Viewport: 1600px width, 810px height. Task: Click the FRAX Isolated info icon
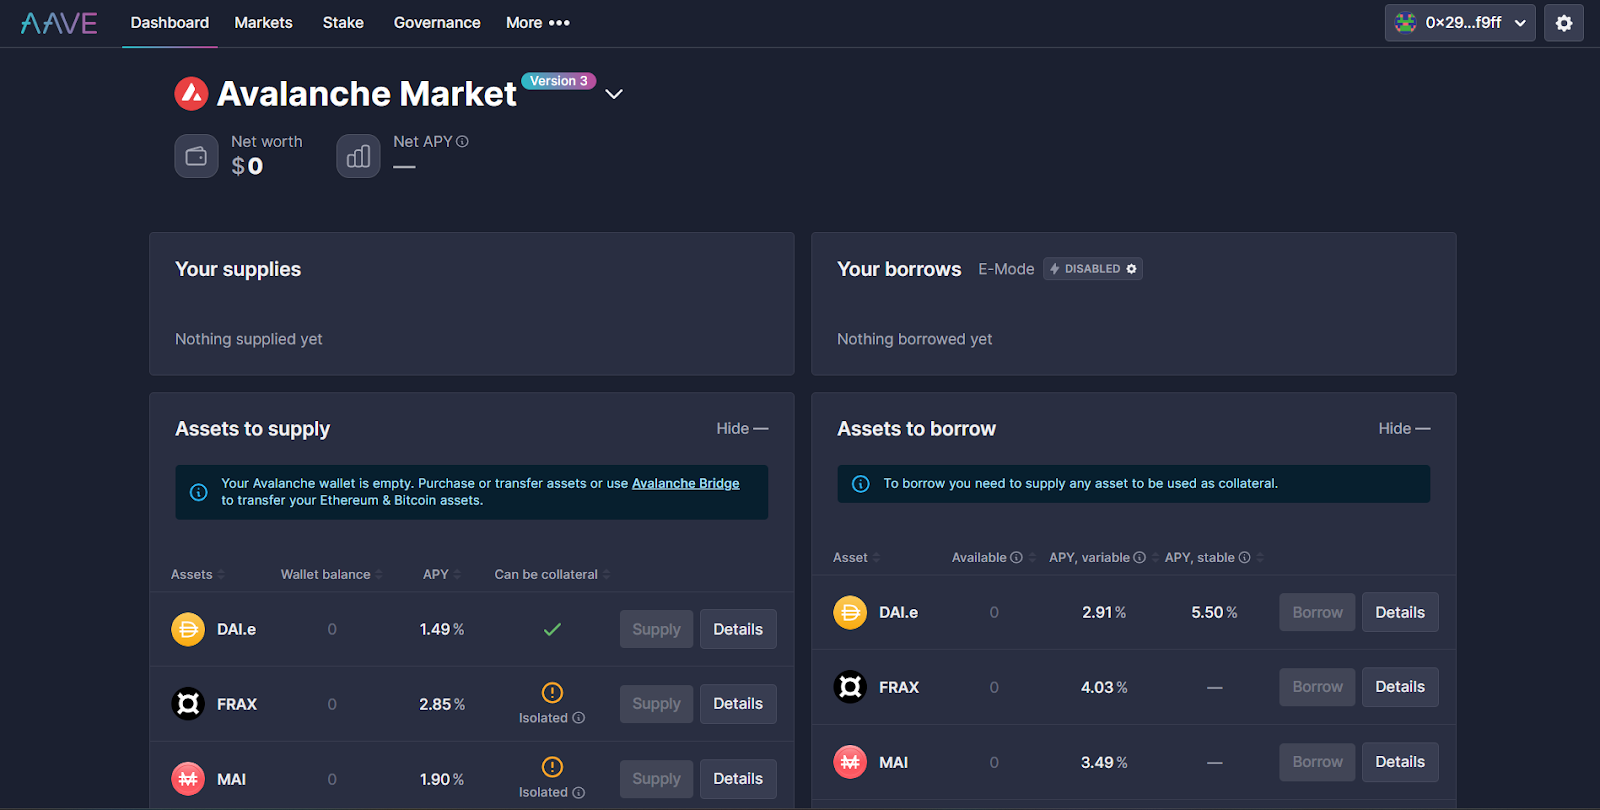579,718
